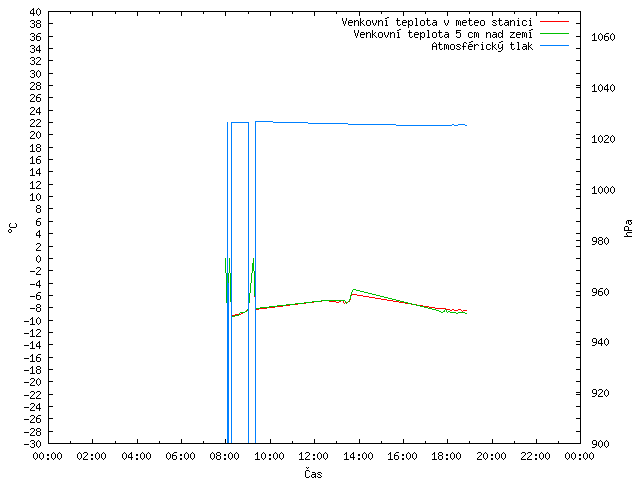Click pressure axis label '980'
640x480 pixels.
pyautogui.click(x=600, y=241)
